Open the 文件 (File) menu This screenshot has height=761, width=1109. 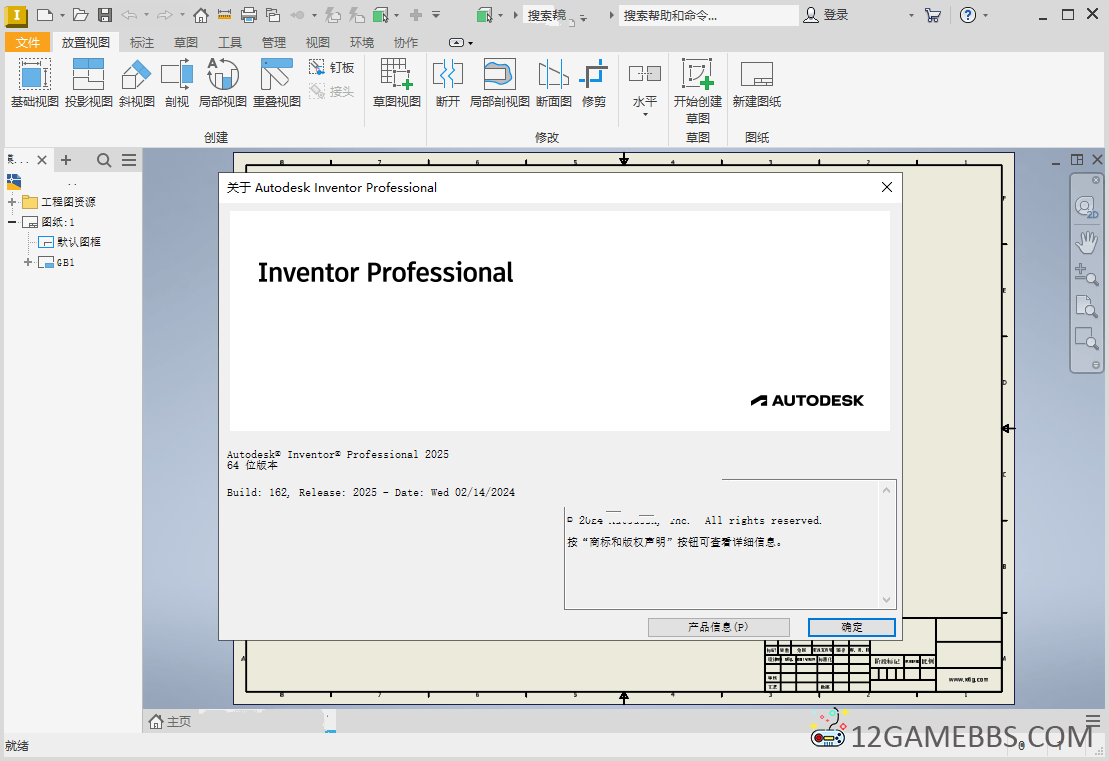(28, 42)
